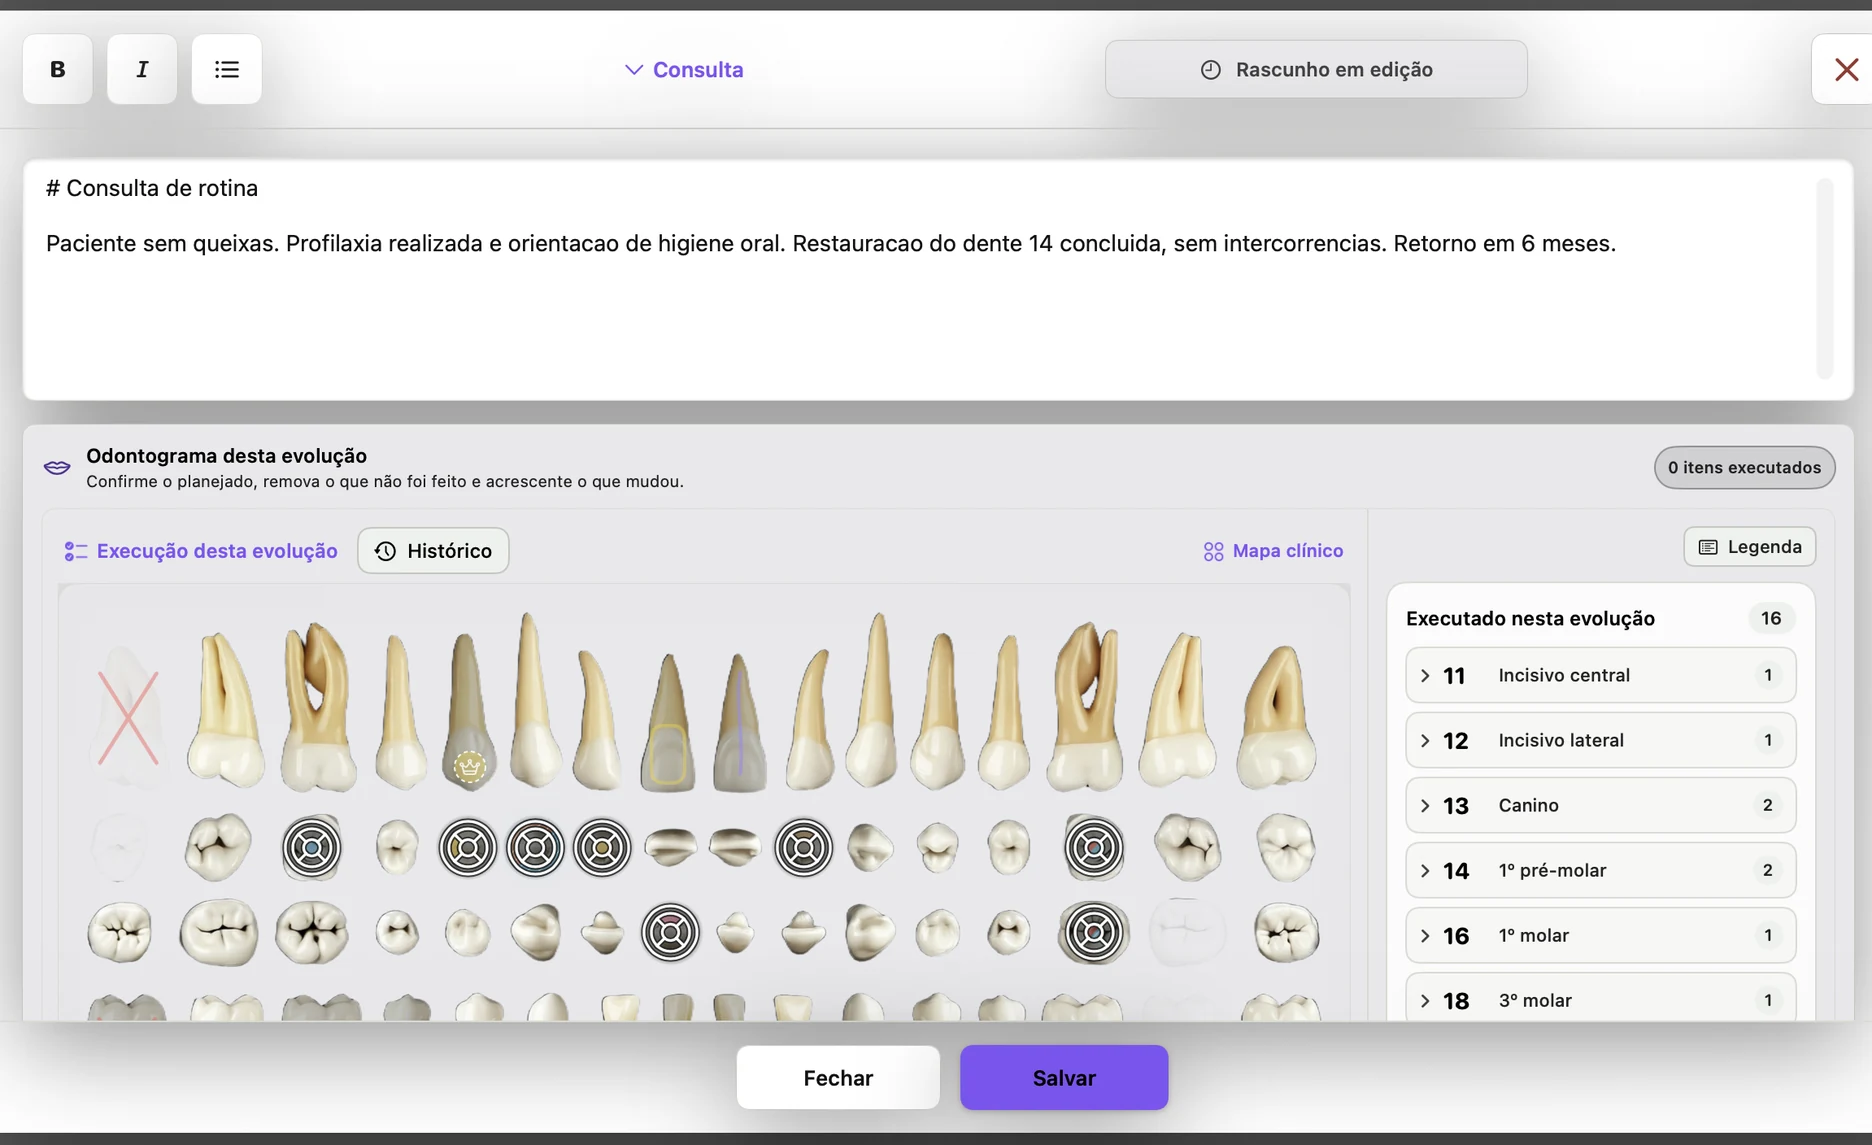Click the Odontograma desta evolução title

[226, 456]
